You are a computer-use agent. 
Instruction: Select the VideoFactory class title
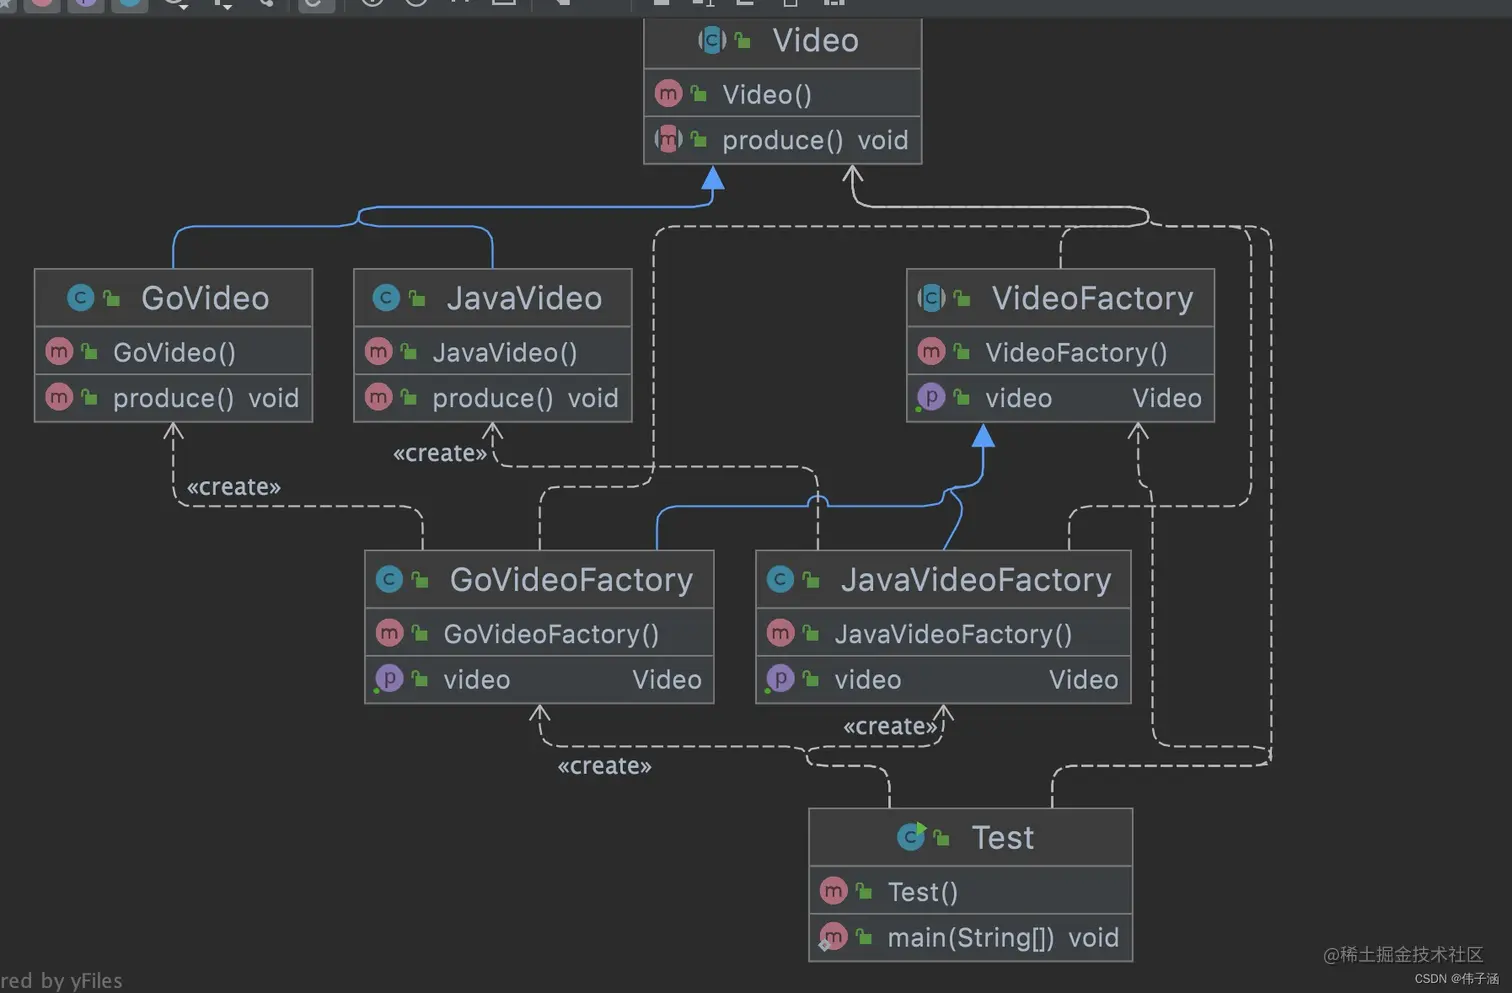click(x=1092, y=298)
